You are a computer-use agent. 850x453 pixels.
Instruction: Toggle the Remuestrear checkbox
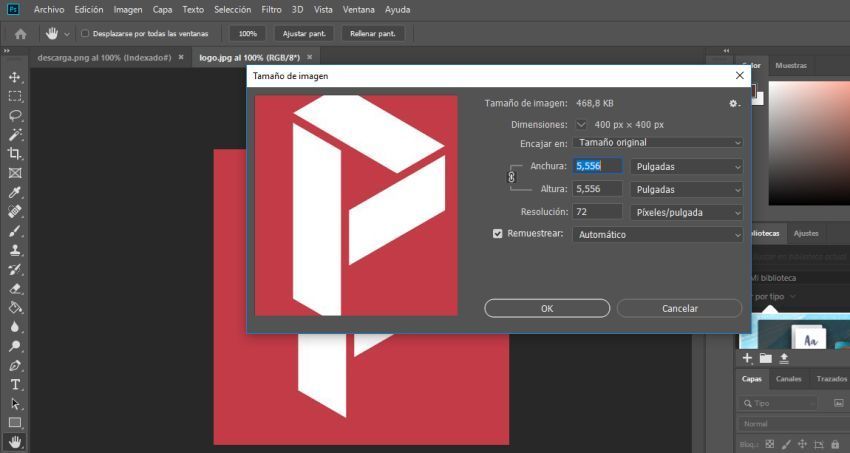click(497, 234)
